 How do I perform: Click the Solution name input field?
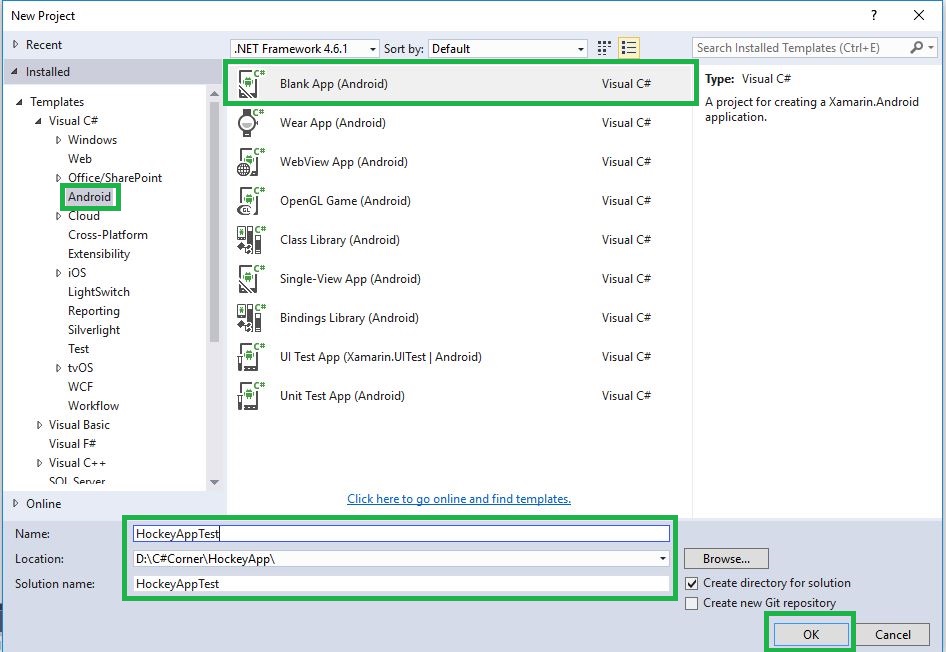pyautogui.click(x=401, y=583)
